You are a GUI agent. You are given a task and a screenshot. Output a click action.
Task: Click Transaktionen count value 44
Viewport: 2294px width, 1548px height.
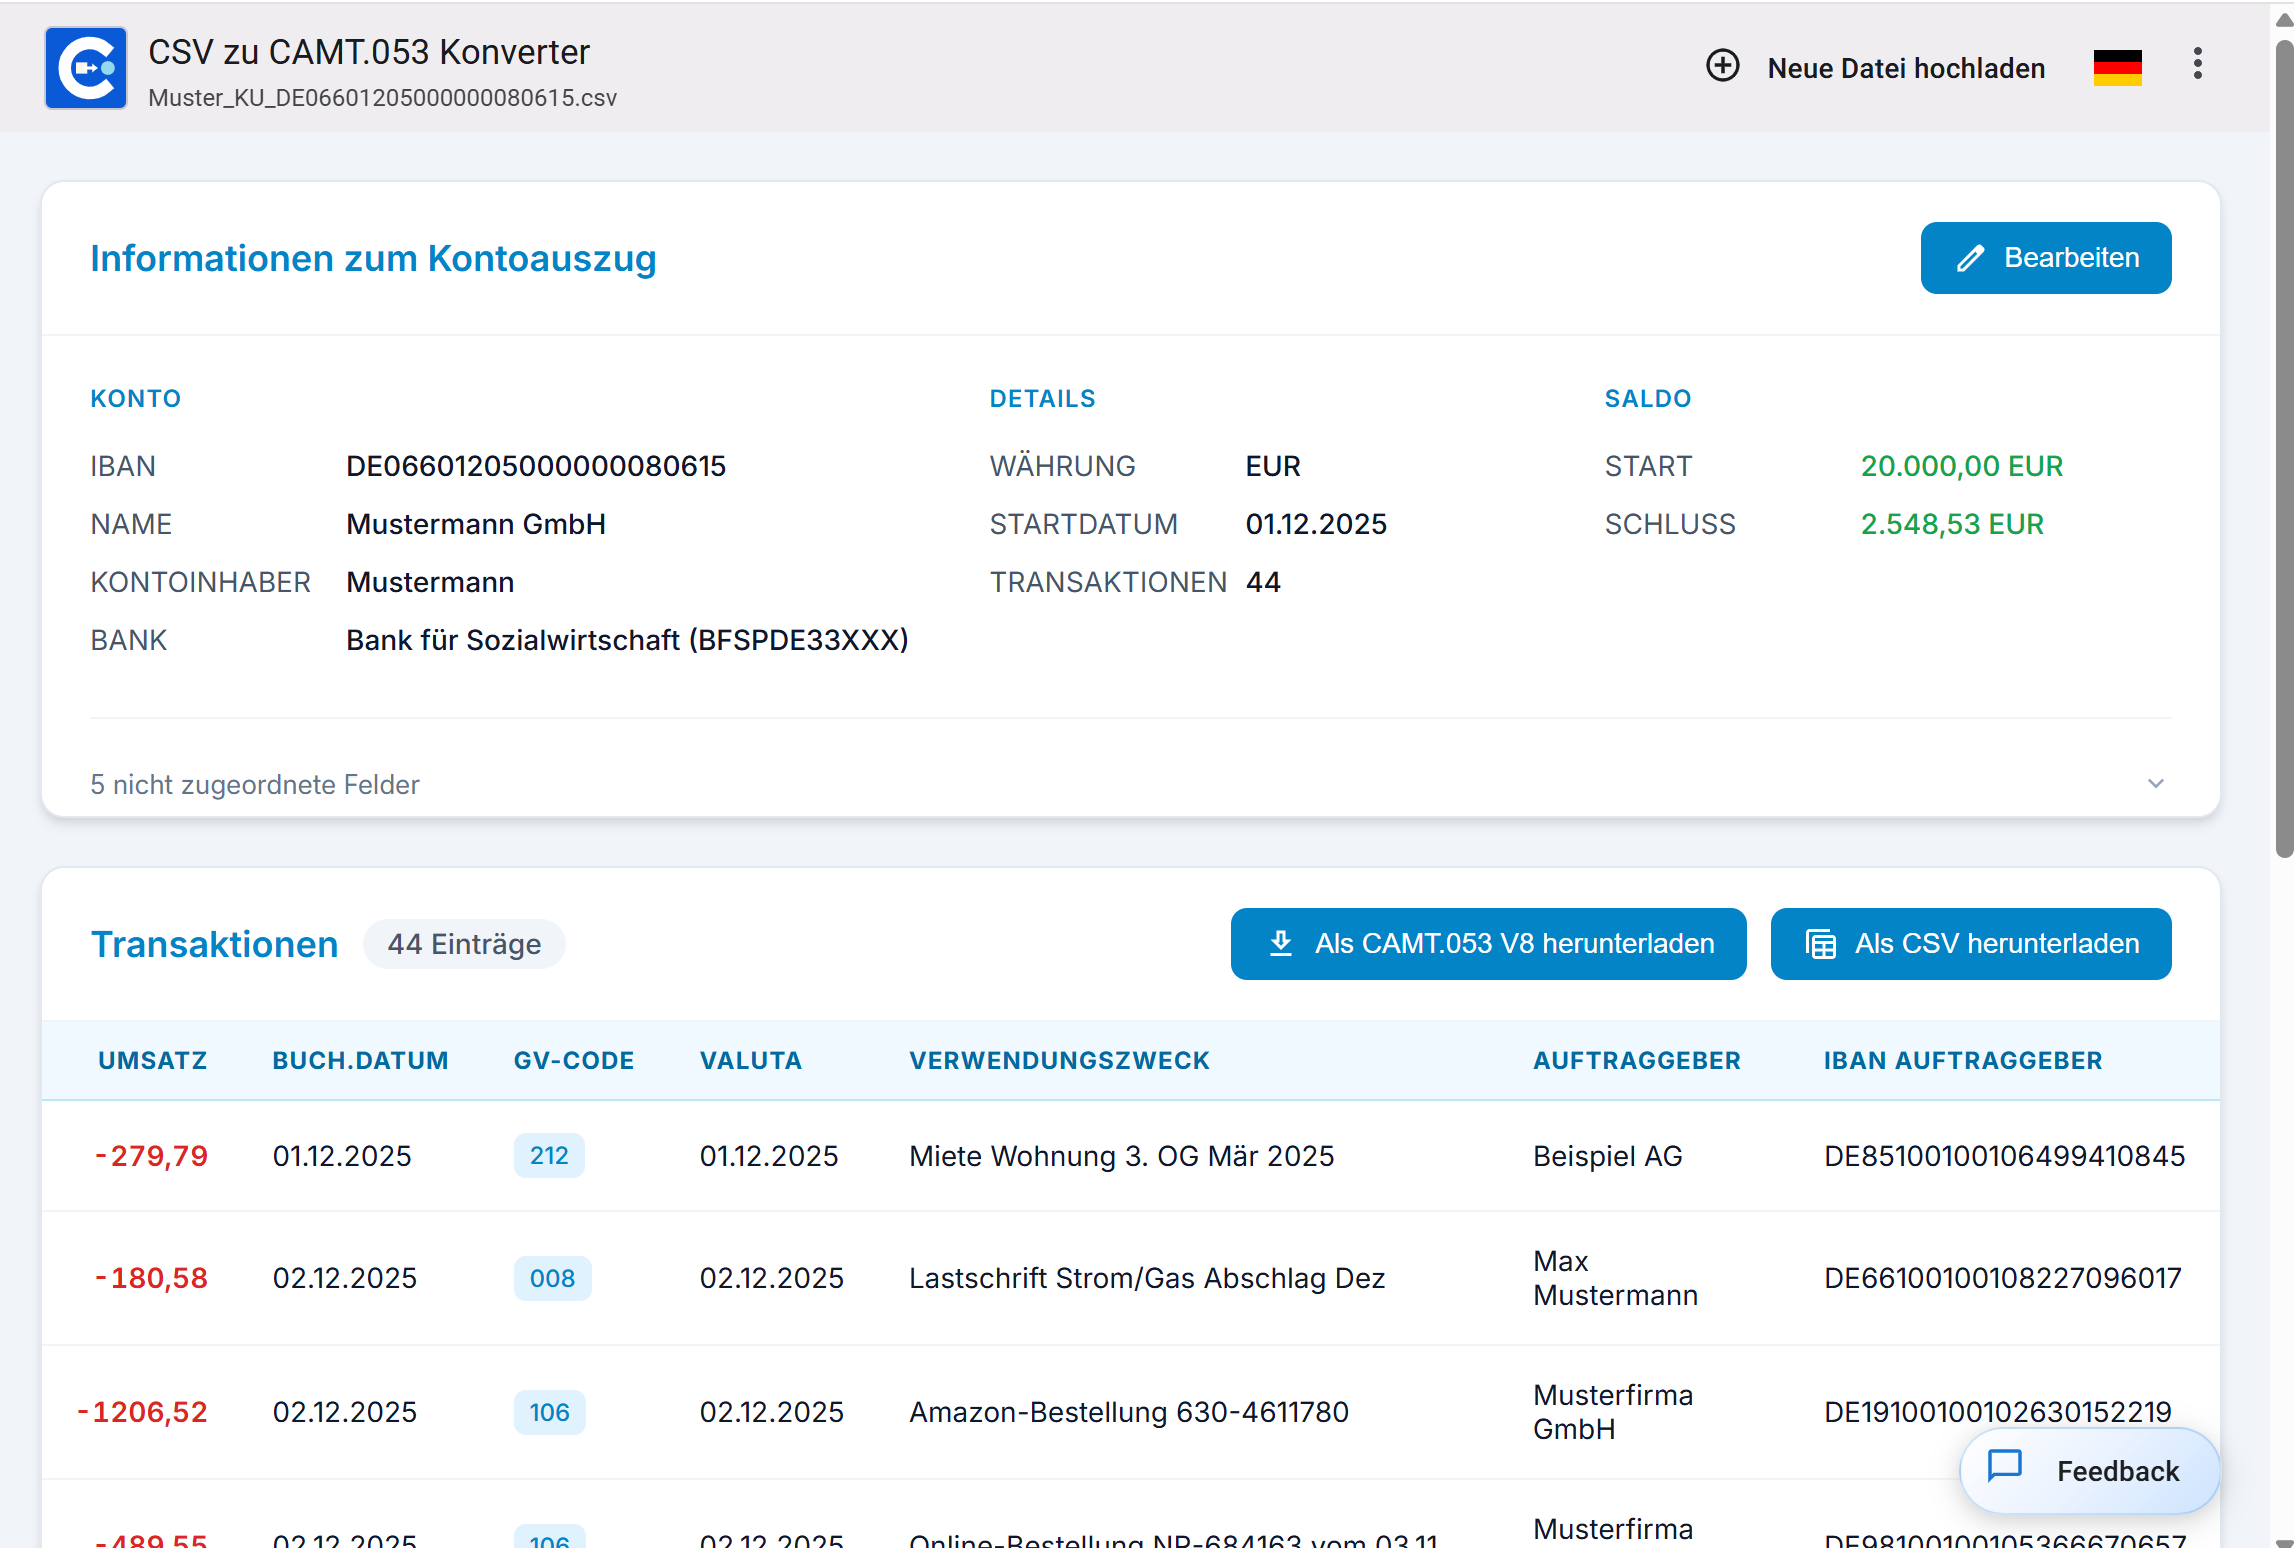pyautogui.click(x=1263, y=583)
